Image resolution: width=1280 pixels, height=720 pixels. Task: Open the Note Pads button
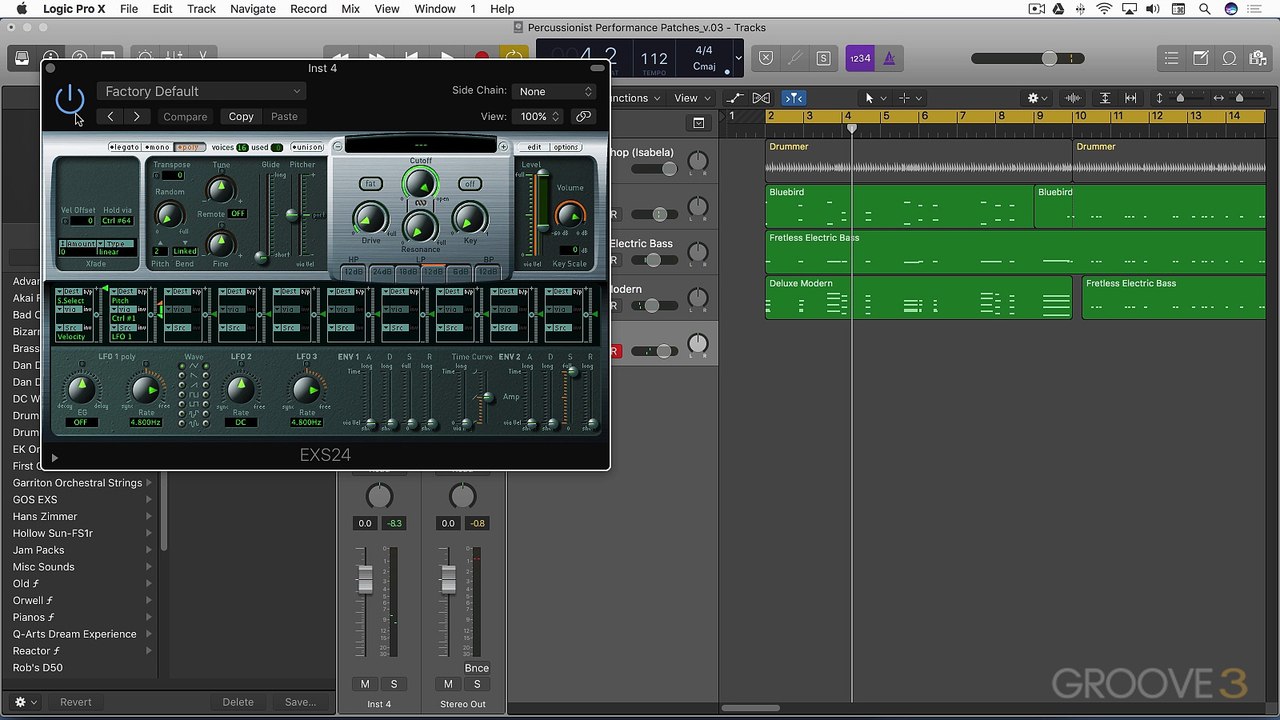pyautogui.click(x=1201, y=58)
